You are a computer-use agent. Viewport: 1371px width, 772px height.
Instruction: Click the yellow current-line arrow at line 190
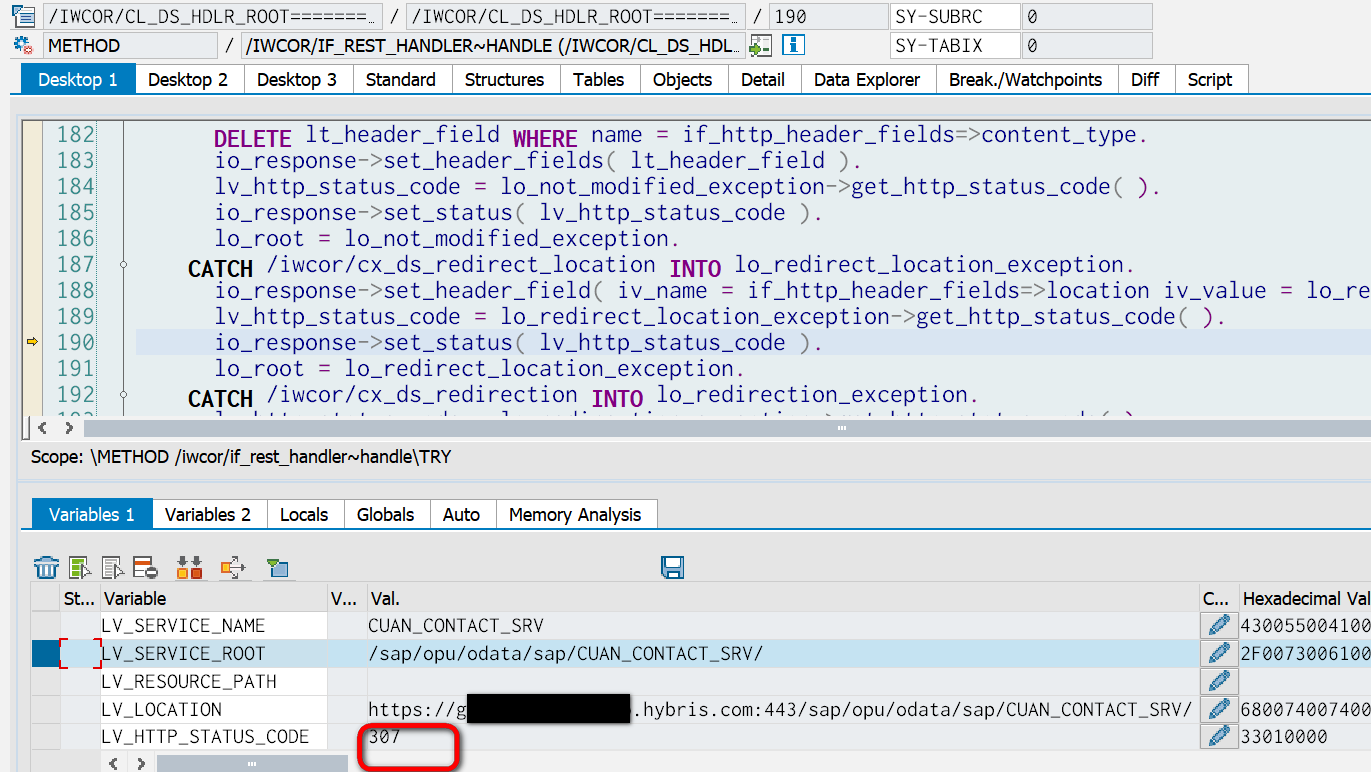[32, 342]
